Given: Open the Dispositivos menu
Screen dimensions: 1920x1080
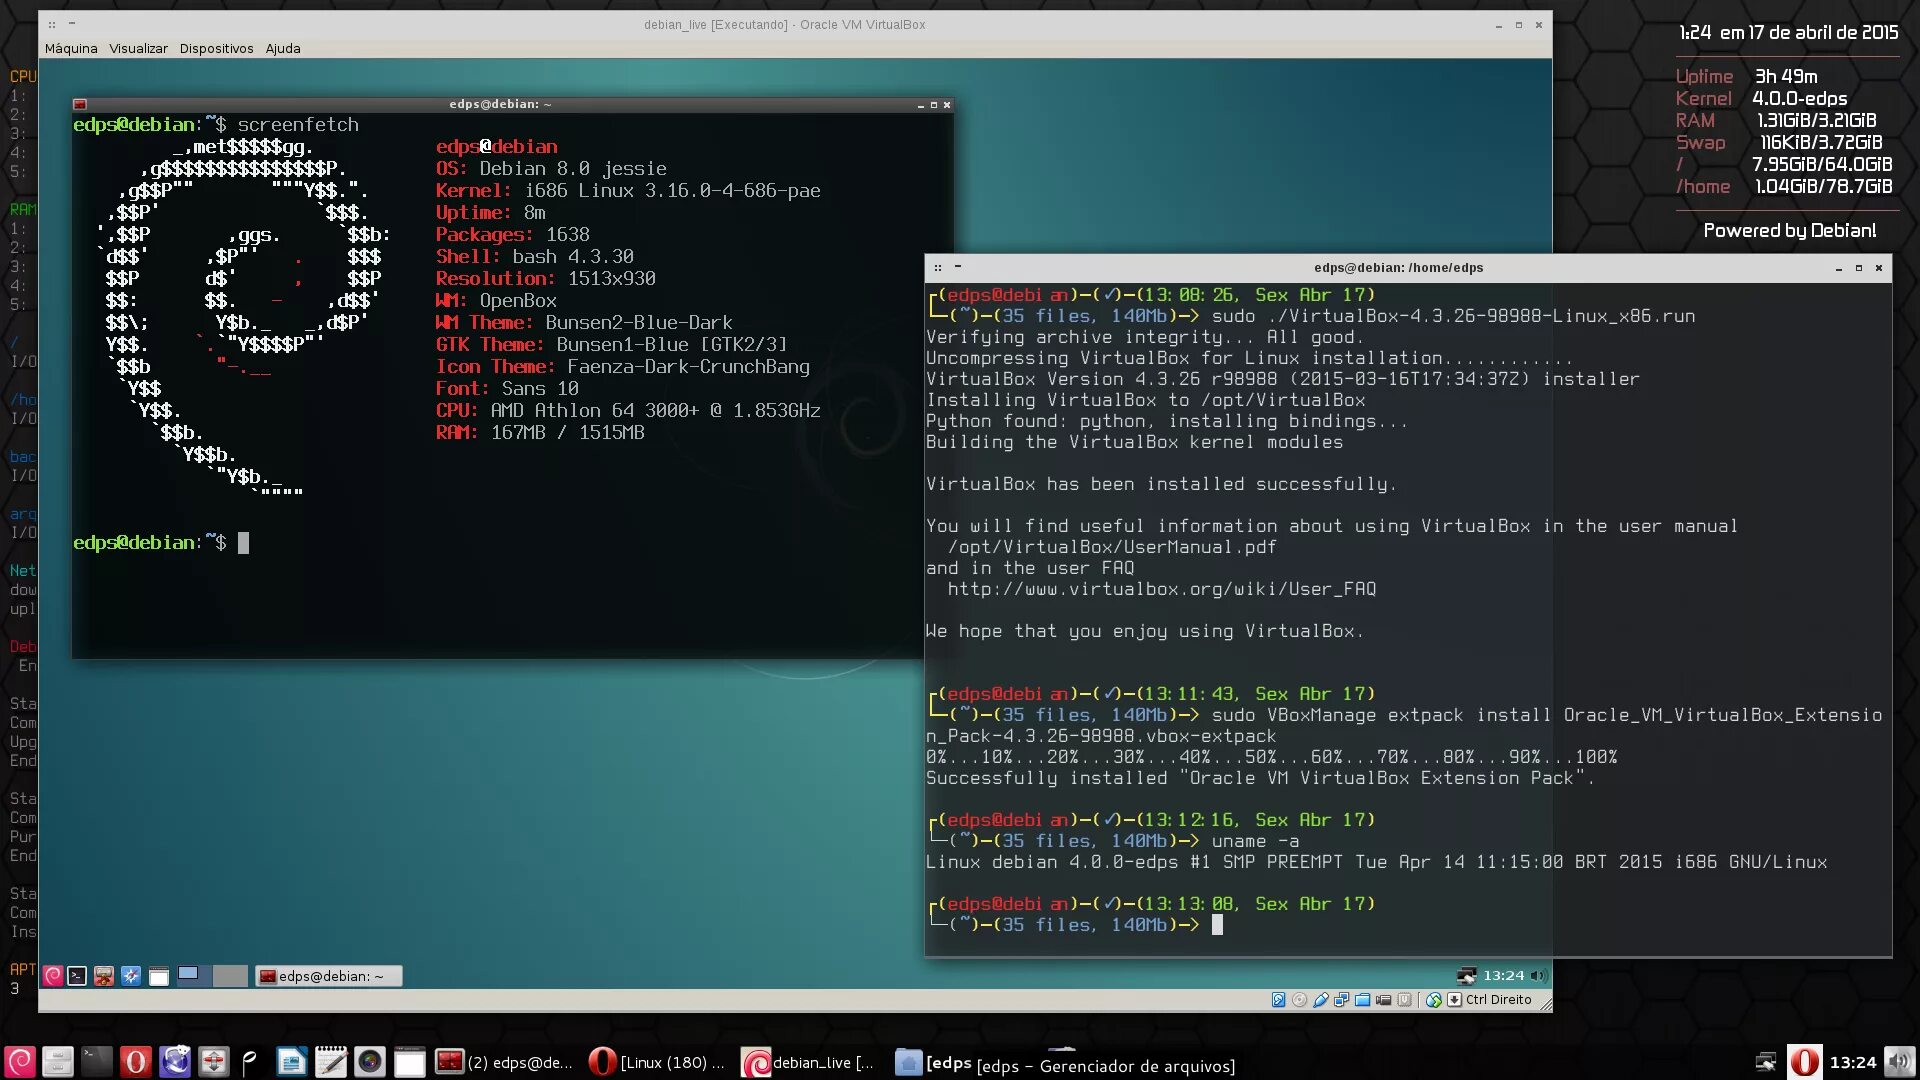Looking at the screenshot, I should [x=216, y=48].
